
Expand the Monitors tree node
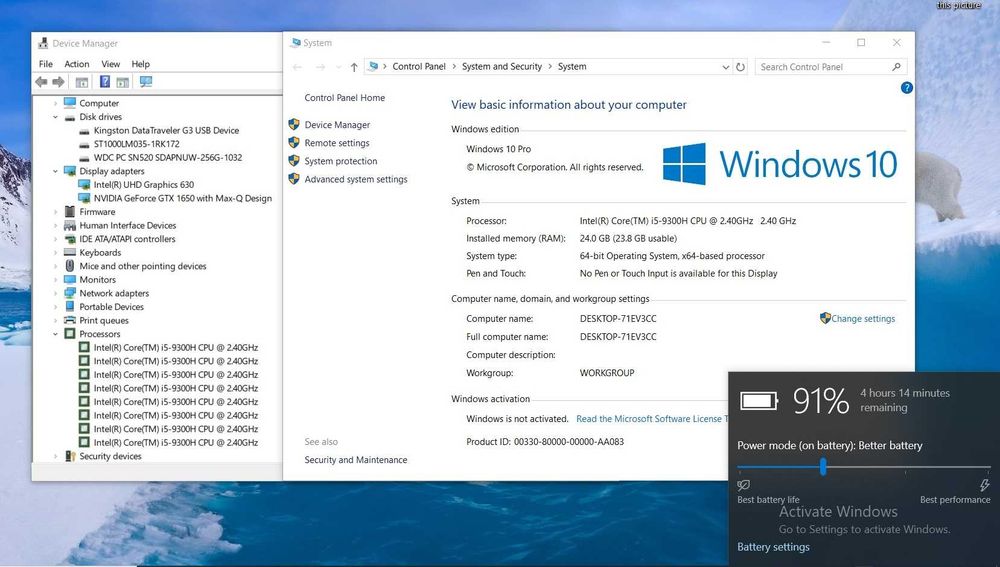(x=55, y=279)
